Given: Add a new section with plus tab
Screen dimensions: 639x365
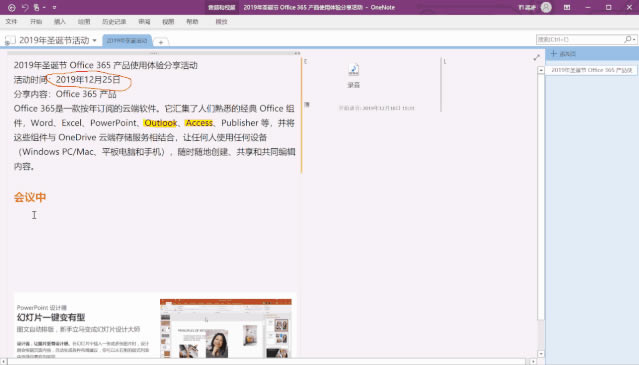Looking at the screenshot, I should coord(161,42).
